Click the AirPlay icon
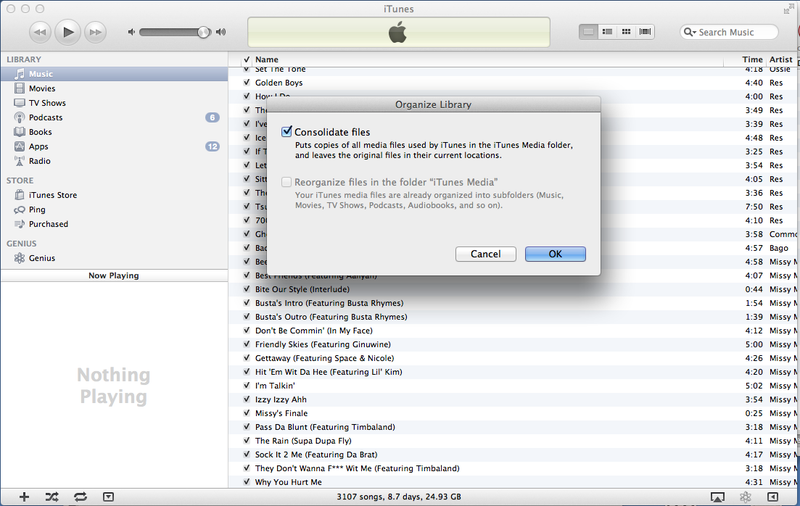The height and width of the screenshot is (506, 800). [717, 497]
